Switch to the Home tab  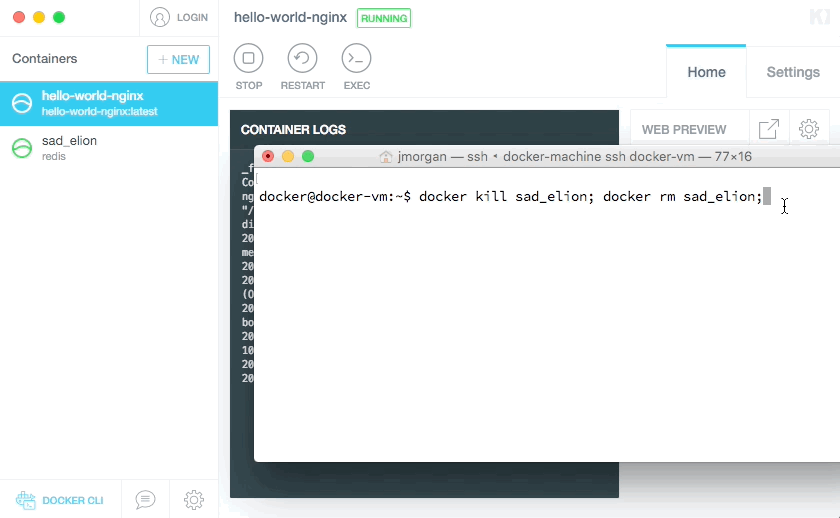pos(706,72)
